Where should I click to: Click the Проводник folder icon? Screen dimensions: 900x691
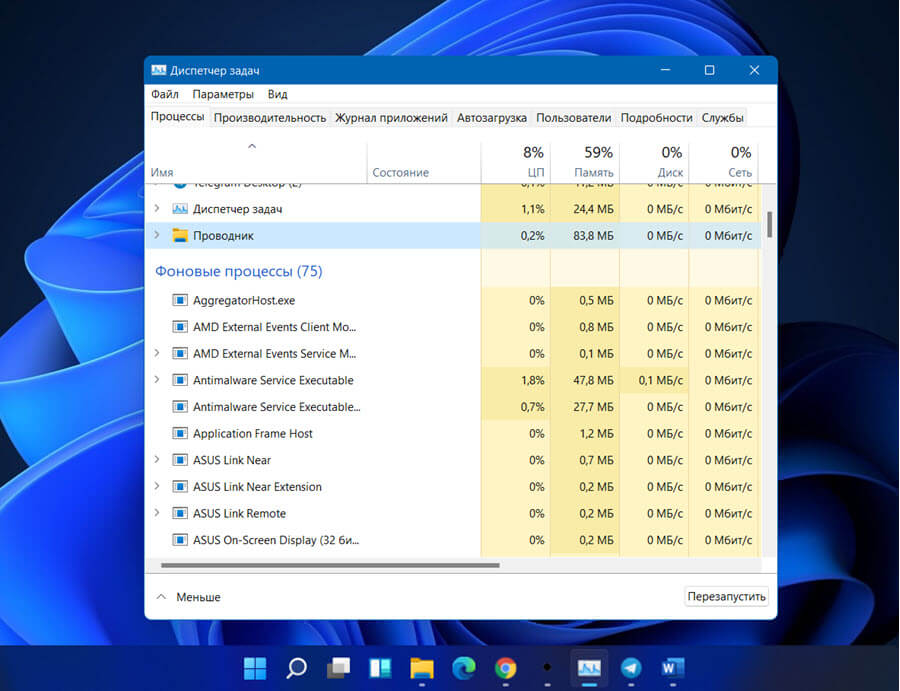click(x=180, y=235)
